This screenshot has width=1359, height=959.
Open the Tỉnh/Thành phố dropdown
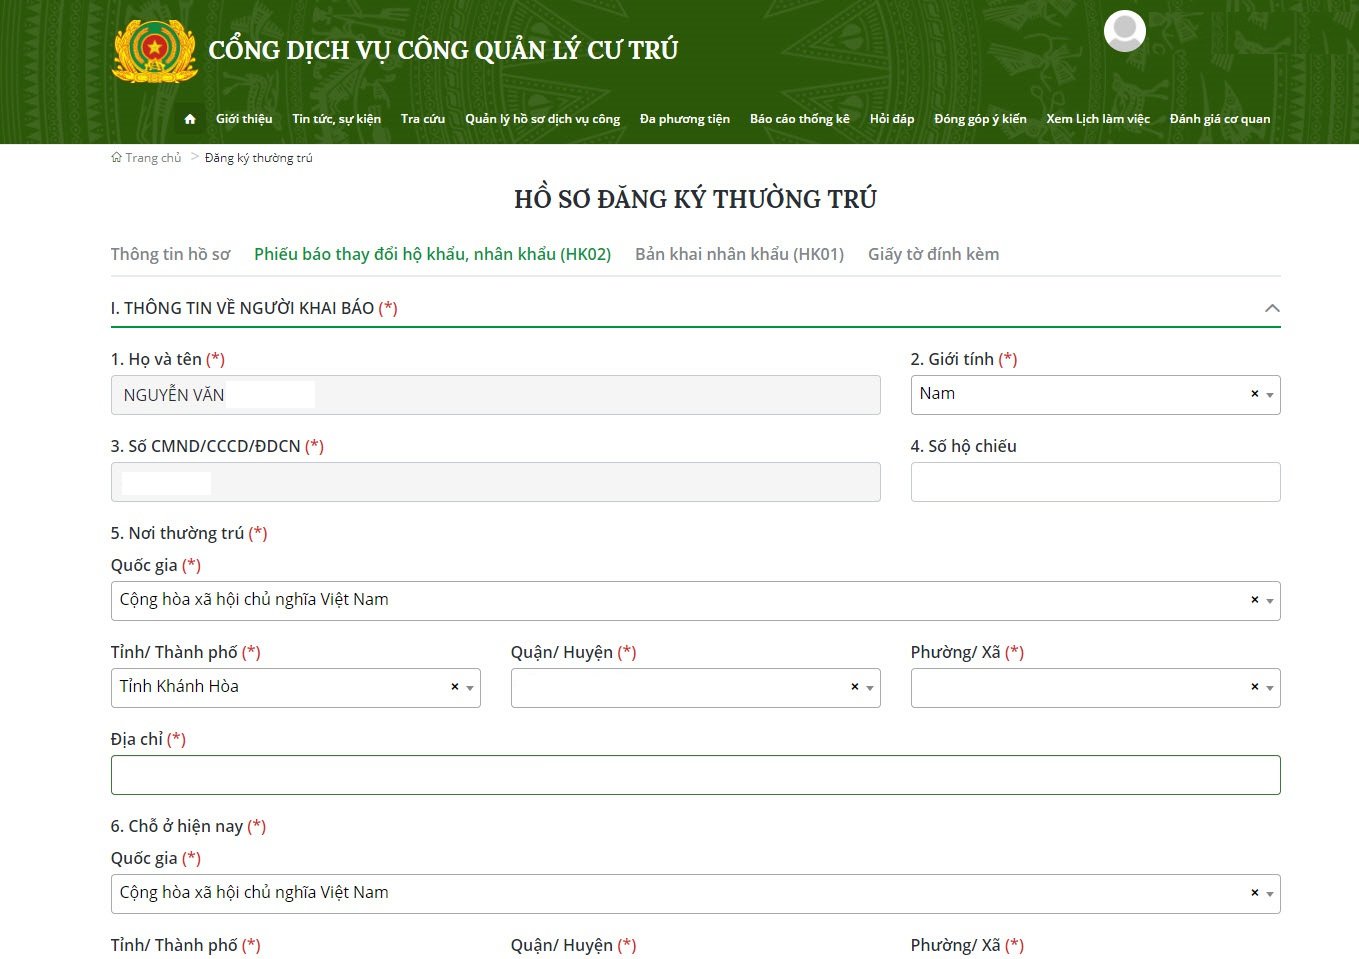pyautogui.click(x=470, y=688)
